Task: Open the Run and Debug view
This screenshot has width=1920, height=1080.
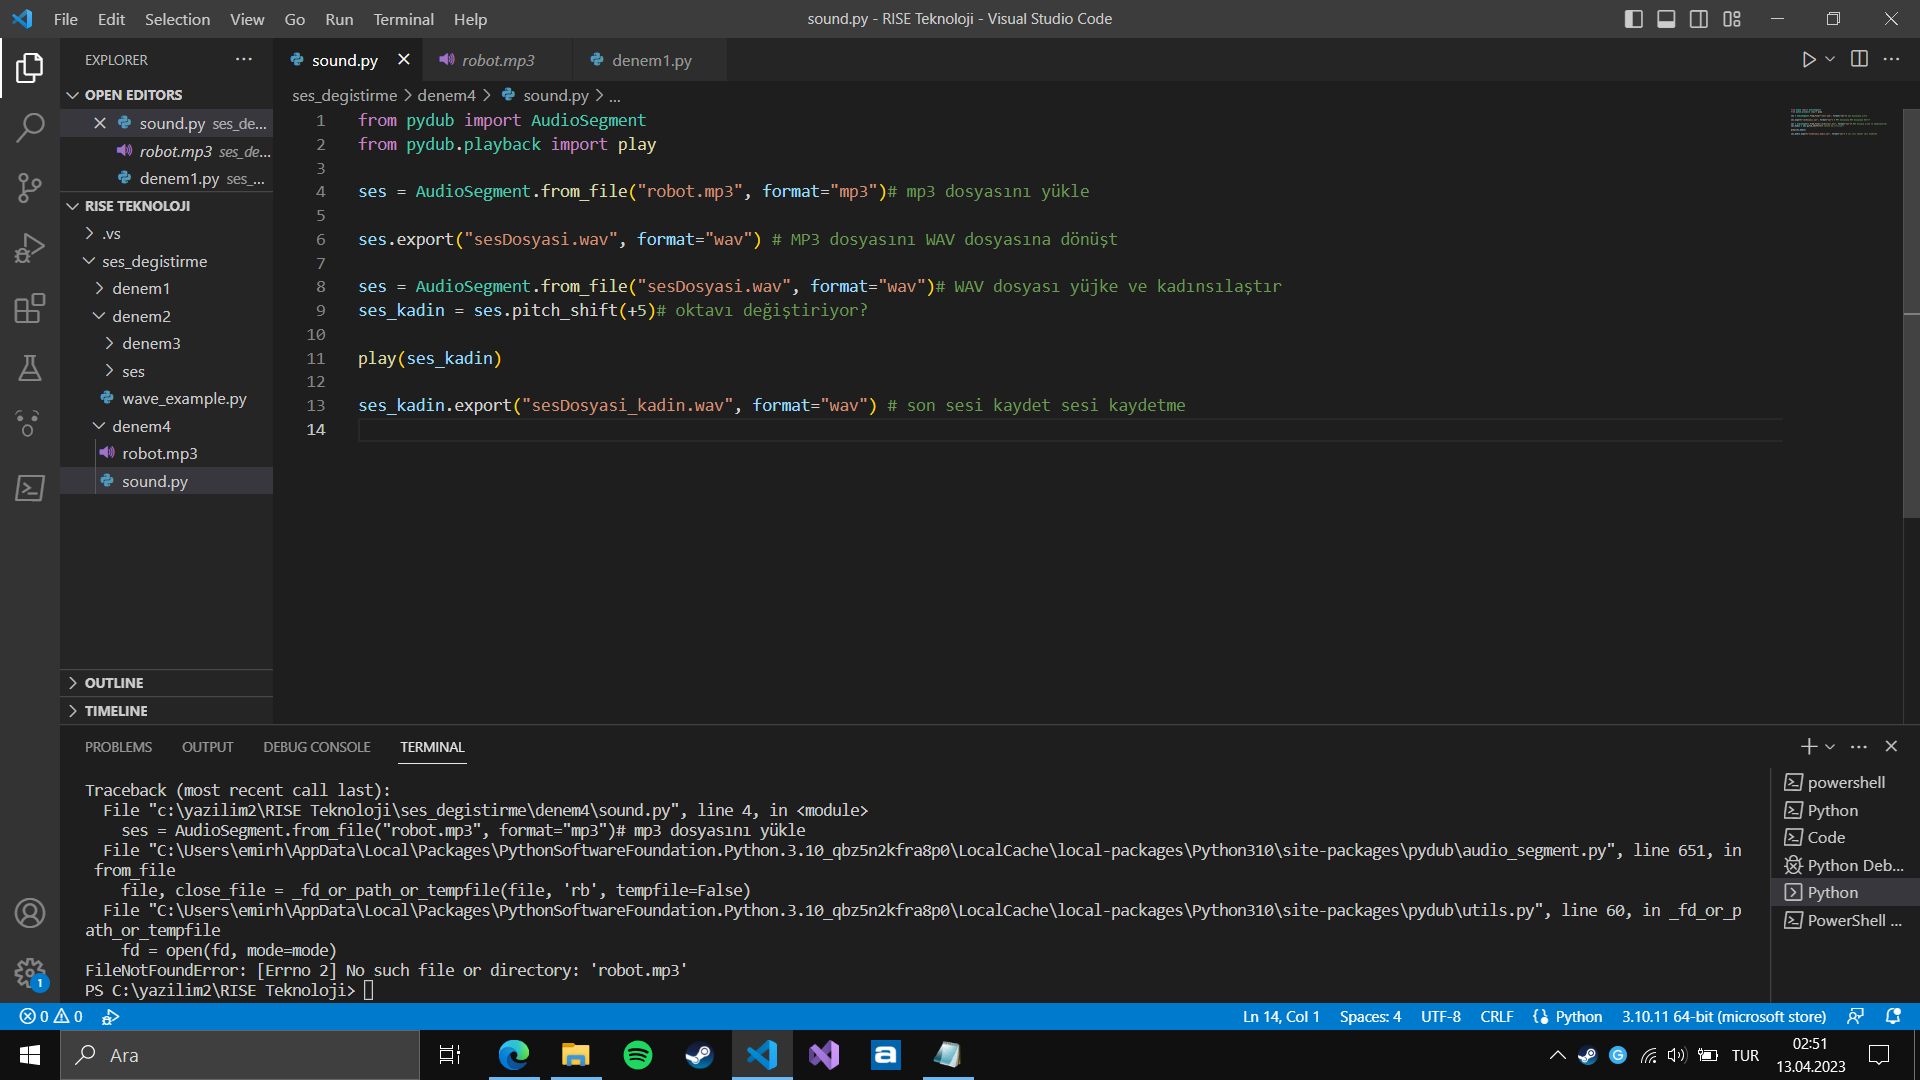Action: click(30, 248)
